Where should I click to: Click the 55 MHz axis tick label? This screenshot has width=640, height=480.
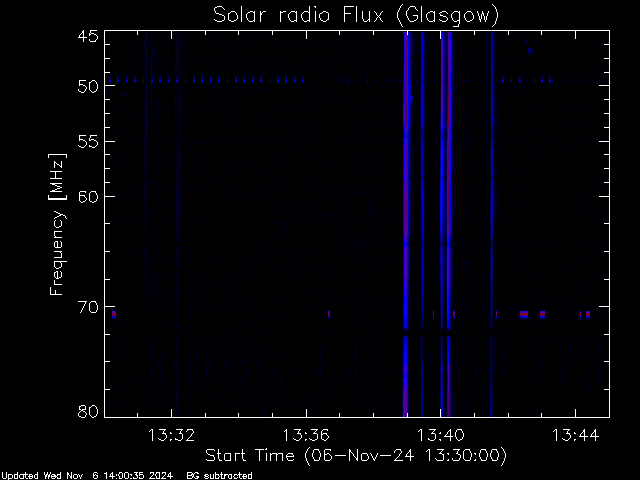click(x=88, y=142)
